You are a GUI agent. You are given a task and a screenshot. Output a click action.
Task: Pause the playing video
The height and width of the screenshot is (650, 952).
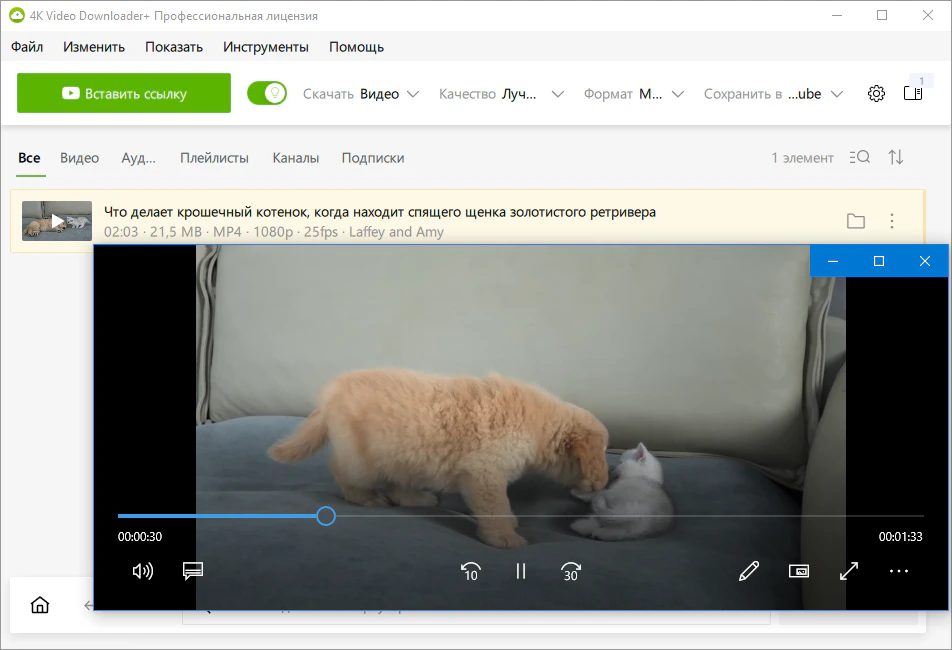[521, 572]
